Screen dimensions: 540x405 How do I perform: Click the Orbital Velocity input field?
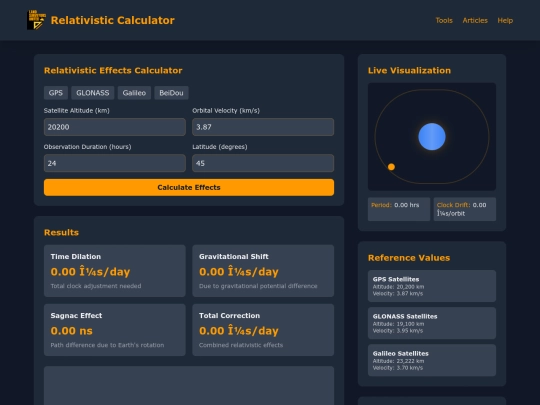[263, 127]
